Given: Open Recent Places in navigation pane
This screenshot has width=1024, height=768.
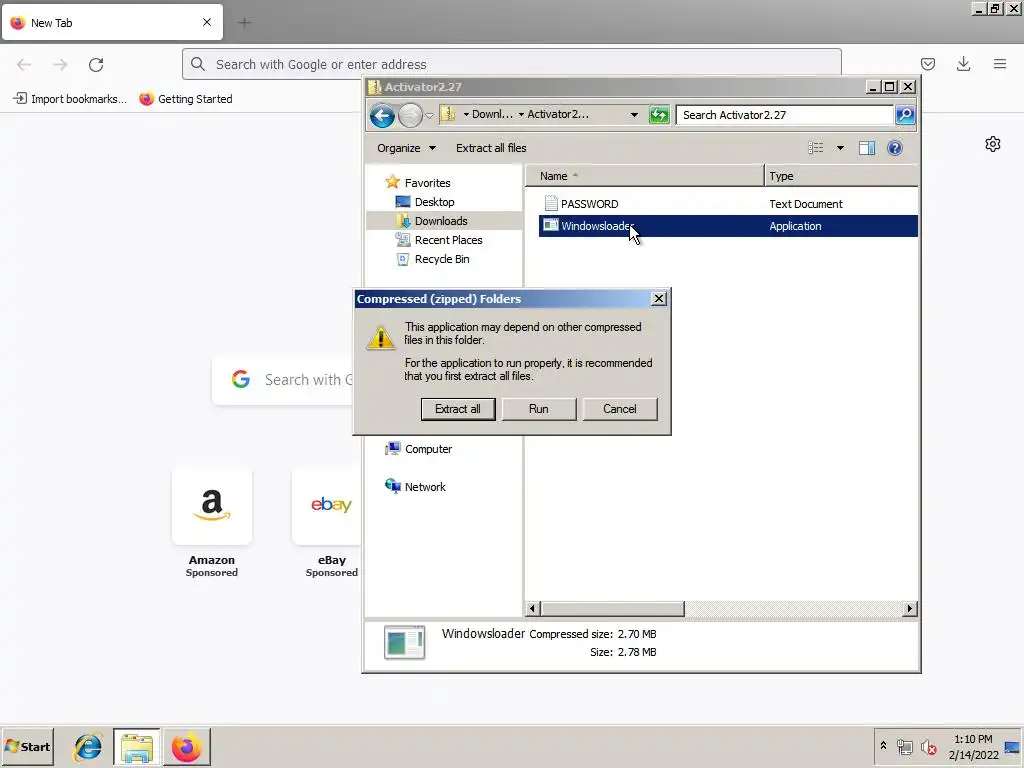Looking at the screenshot, I should [449, 240].
